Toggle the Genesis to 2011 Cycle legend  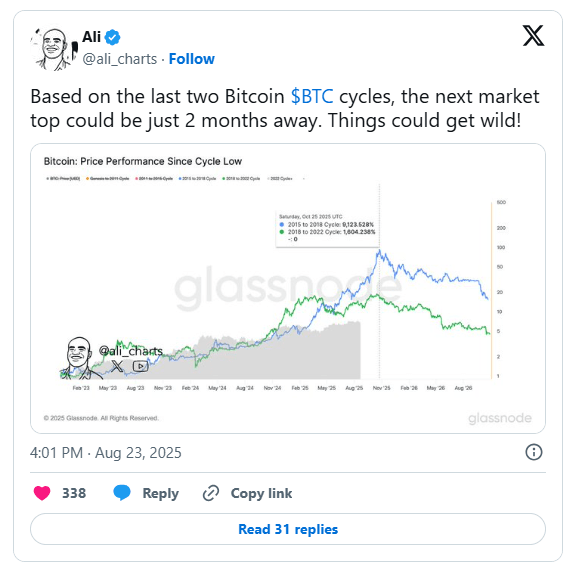(x=107, y=179)
